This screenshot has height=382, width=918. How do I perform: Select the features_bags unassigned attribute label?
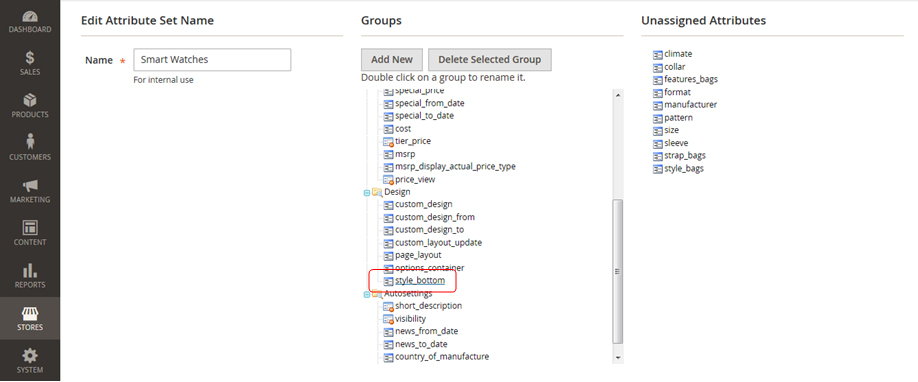pos(691,79)
